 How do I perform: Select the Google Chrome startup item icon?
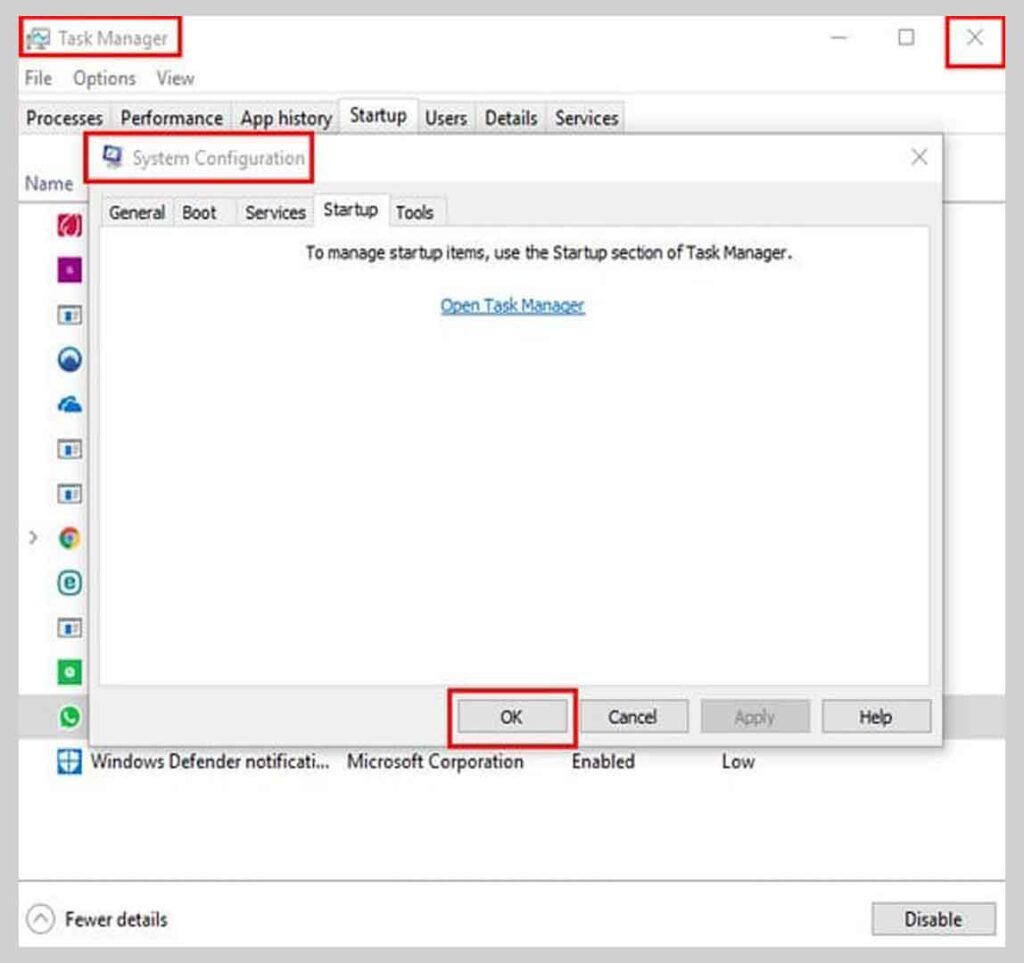68,538
